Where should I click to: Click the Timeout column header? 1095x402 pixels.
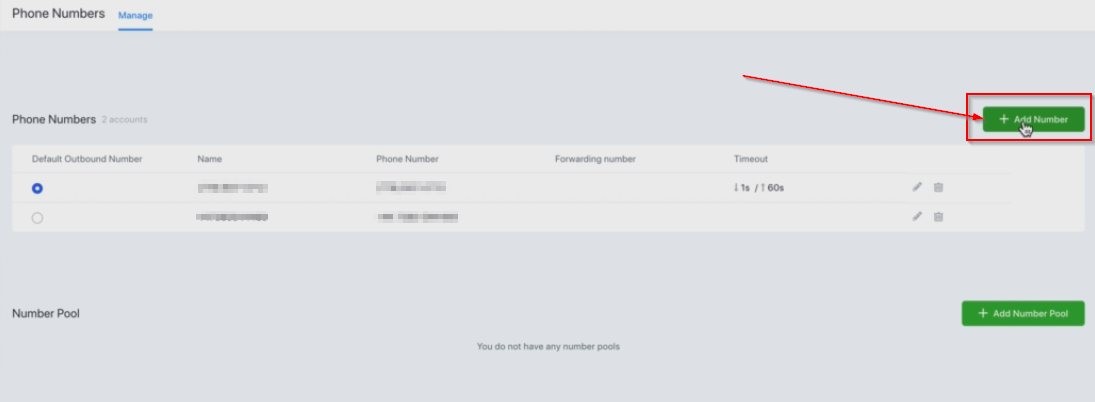751,159
